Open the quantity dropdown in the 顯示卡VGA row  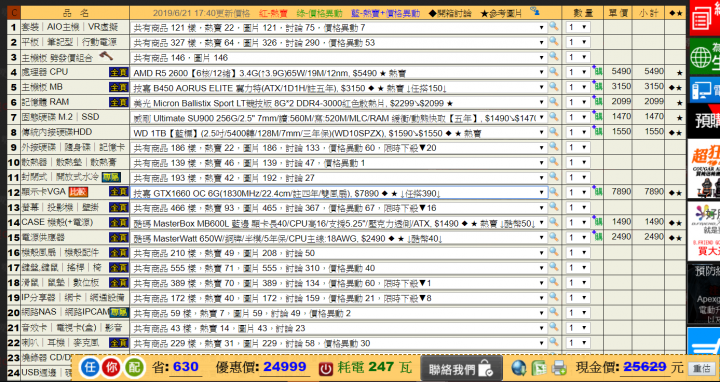coord(578,192)
